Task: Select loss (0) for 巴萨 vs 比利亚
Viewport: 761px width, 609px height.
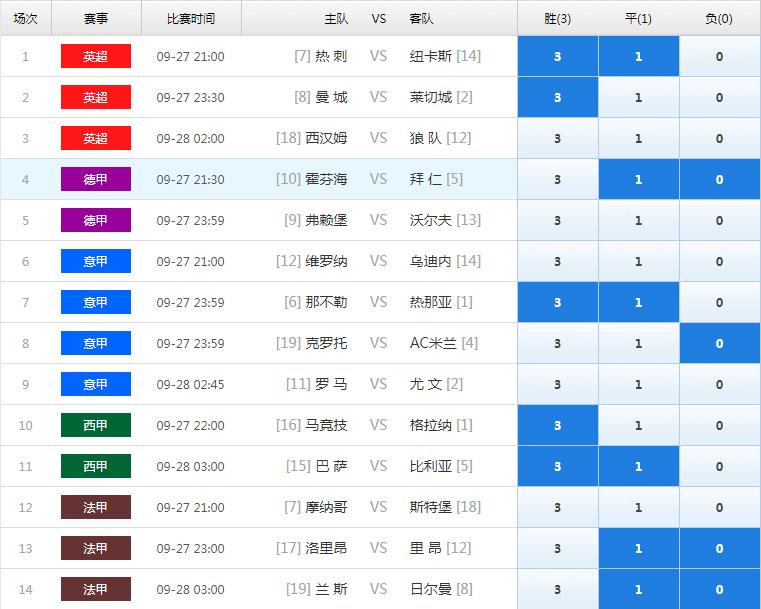Action: [x=720, y=466]
